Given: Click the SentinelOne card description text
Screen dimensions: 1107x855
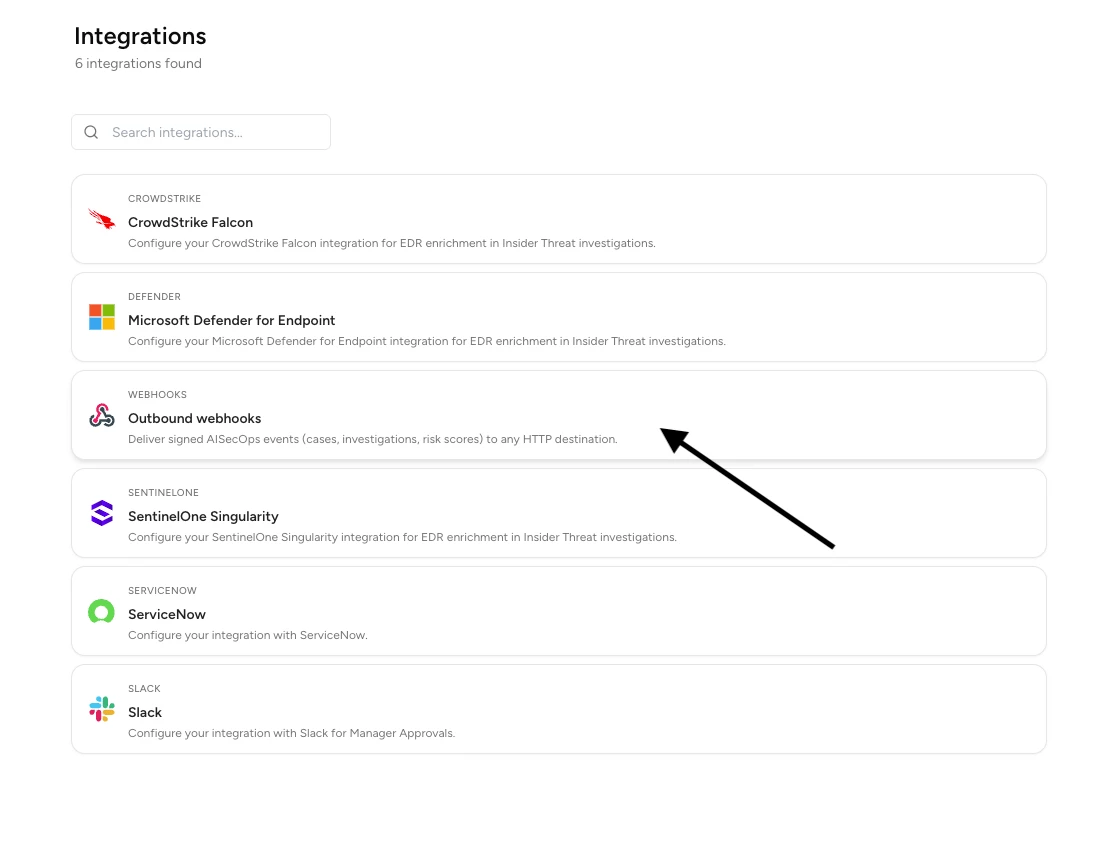Looking at the screenshot, I should pos(402,537).
